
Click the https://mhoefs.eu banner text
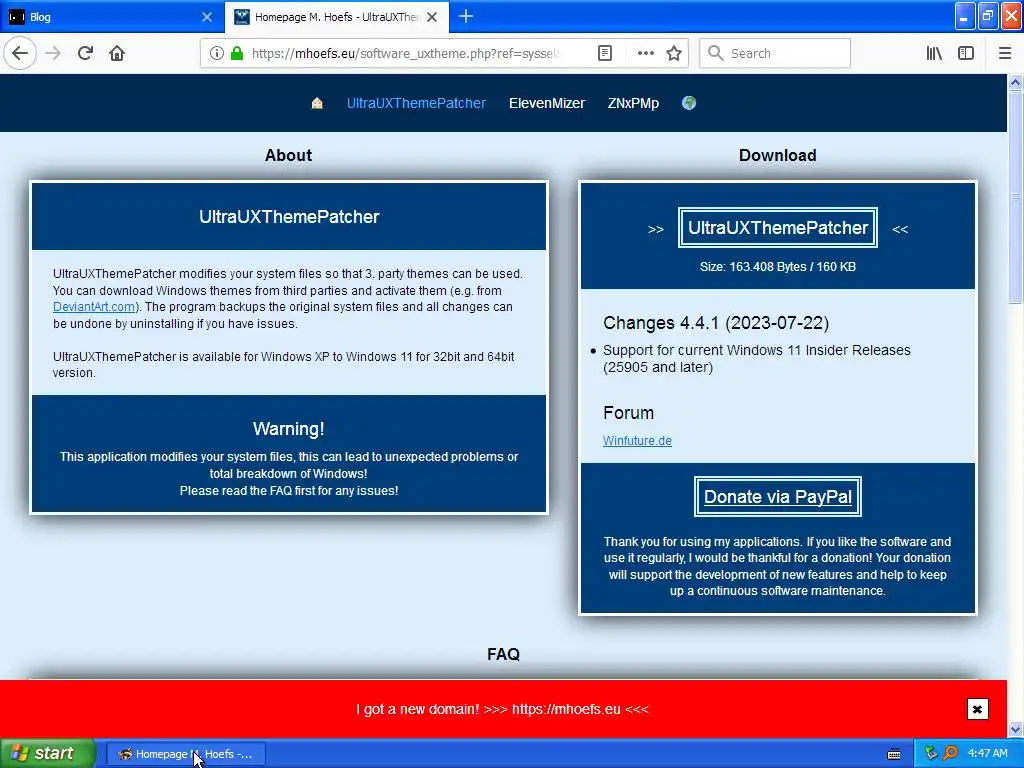click(x=566, y=709)
